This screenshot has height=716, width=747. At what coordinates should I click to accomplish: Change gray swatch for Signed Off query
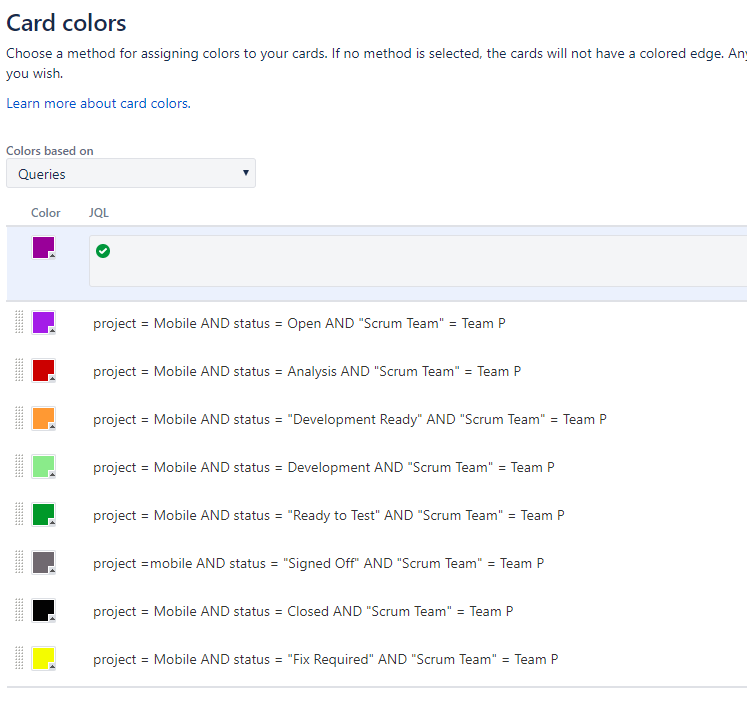[x=43, y=563]
